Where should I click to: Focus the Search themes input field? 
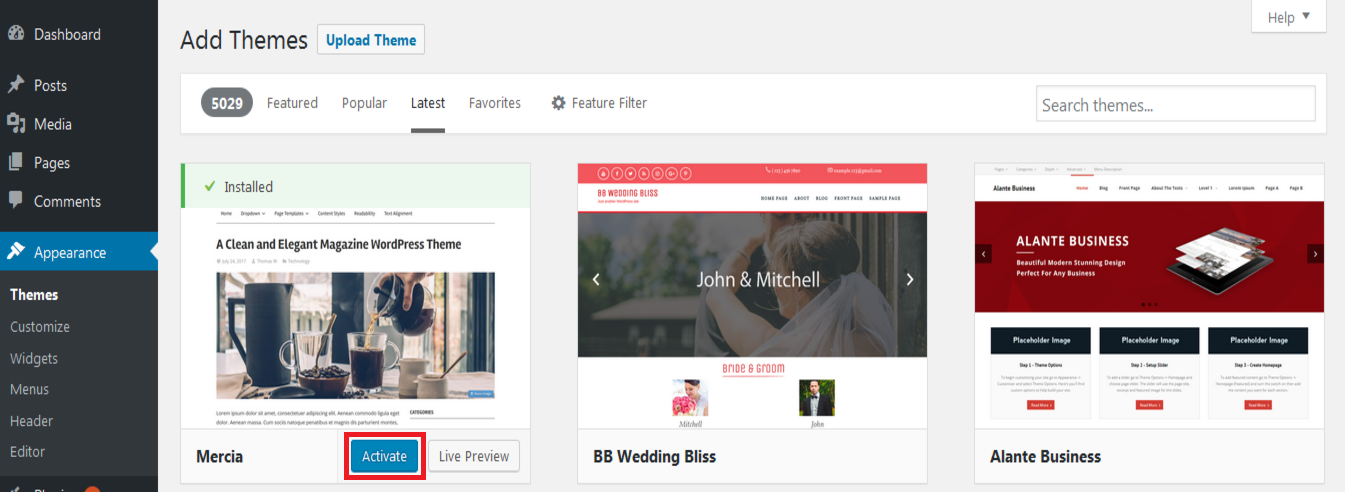point(1176,104)
